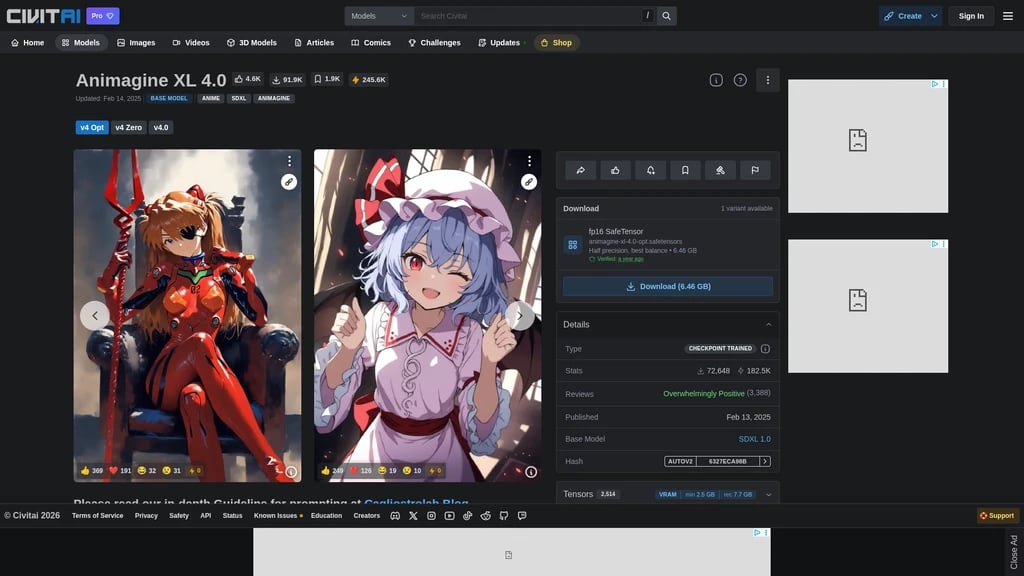Click info icon on the Remilia image

[531, 472]
